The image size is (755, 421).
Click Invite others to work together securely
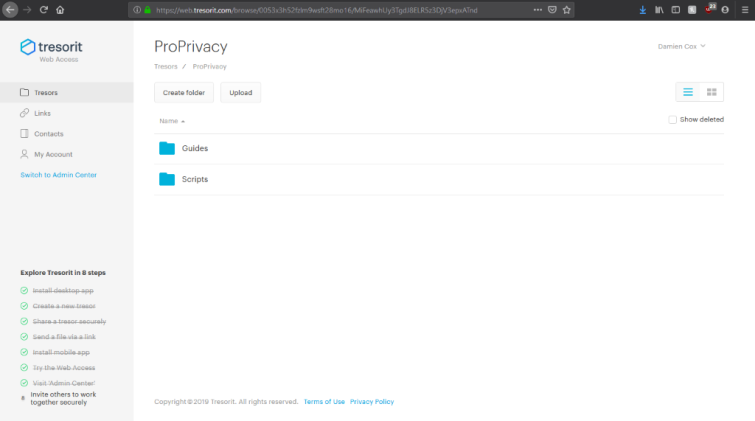point(63,398)
